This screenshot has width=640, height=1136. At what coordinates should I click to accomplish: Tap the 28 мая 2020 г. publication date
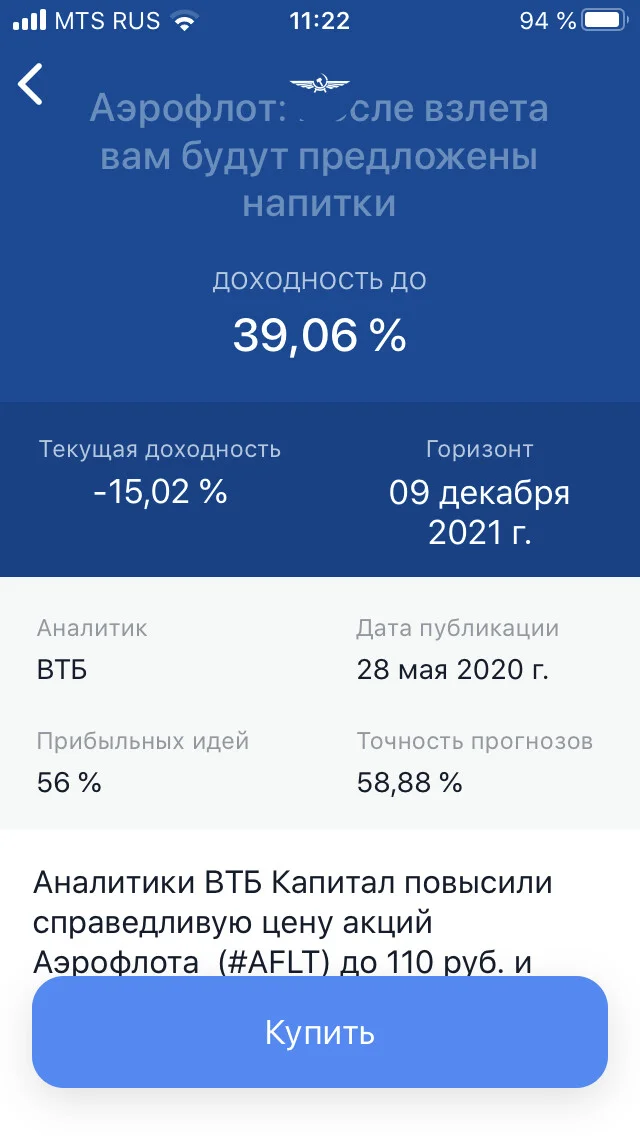point(452,669)
